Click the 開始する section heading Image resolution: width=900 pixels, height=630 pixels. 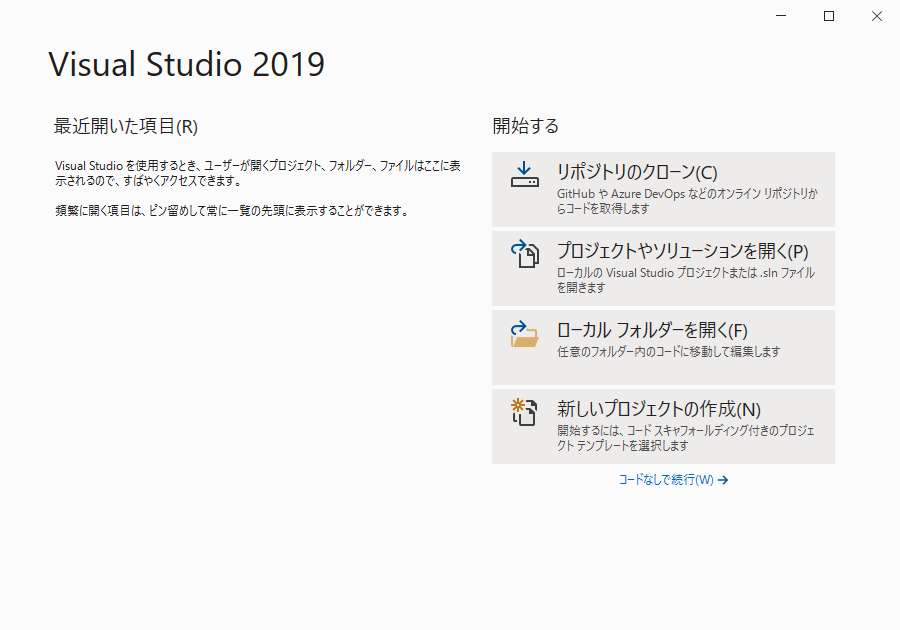click(526, 126)
